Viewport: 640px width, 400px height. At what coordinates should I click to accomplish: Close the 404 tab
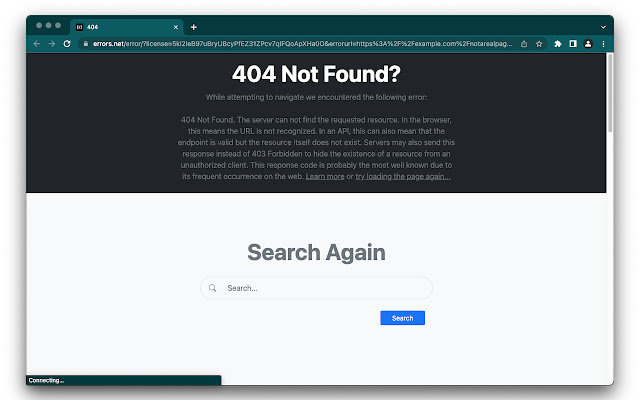click(x=176, y=27)
